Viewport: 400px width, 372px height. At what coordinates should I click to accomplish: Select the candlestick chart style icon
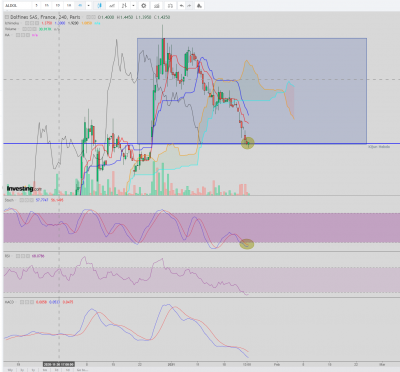99,6
